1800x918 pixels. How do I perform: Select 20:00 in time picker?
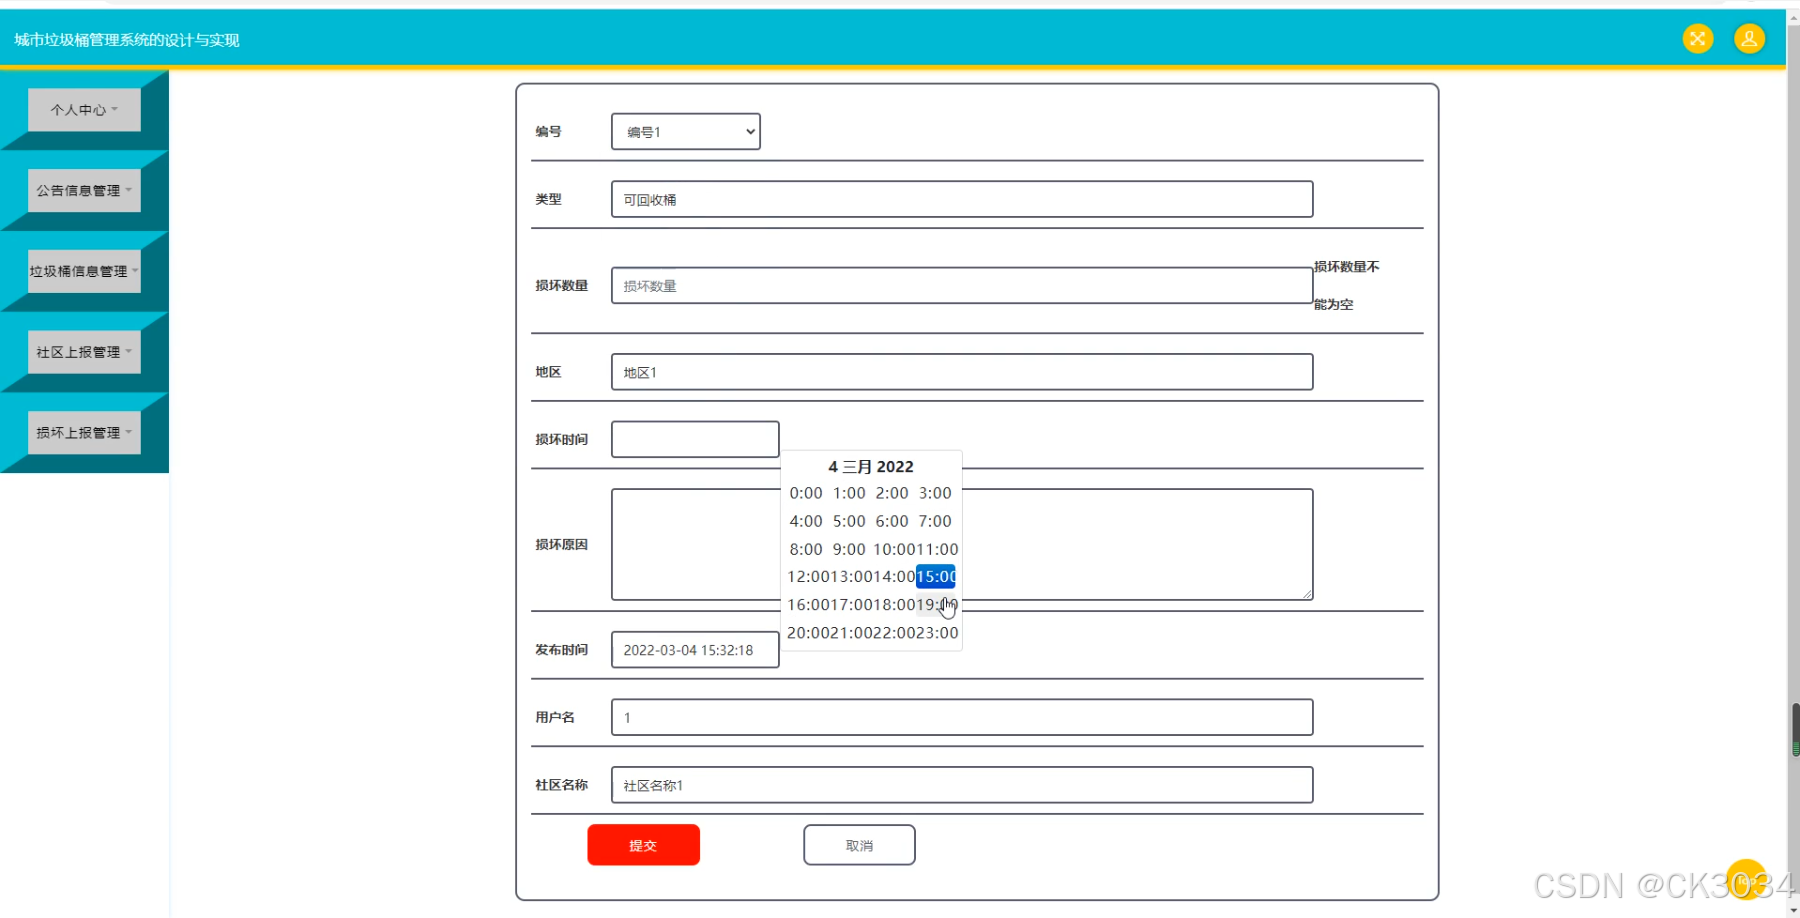(x=808, y=633)
